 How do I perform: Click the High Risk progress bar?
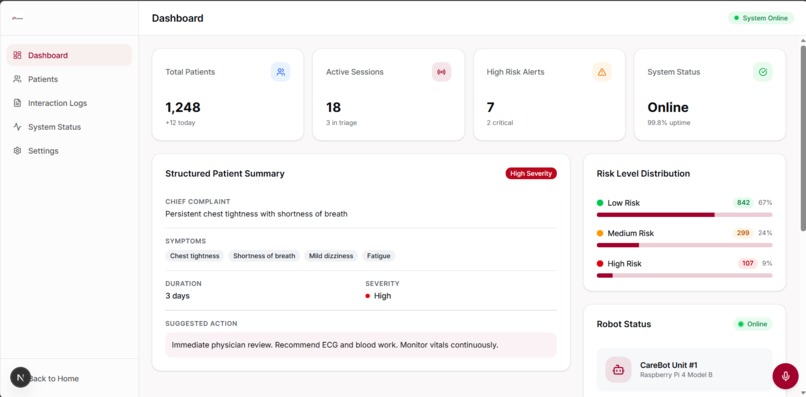click(x=684, y=276)
